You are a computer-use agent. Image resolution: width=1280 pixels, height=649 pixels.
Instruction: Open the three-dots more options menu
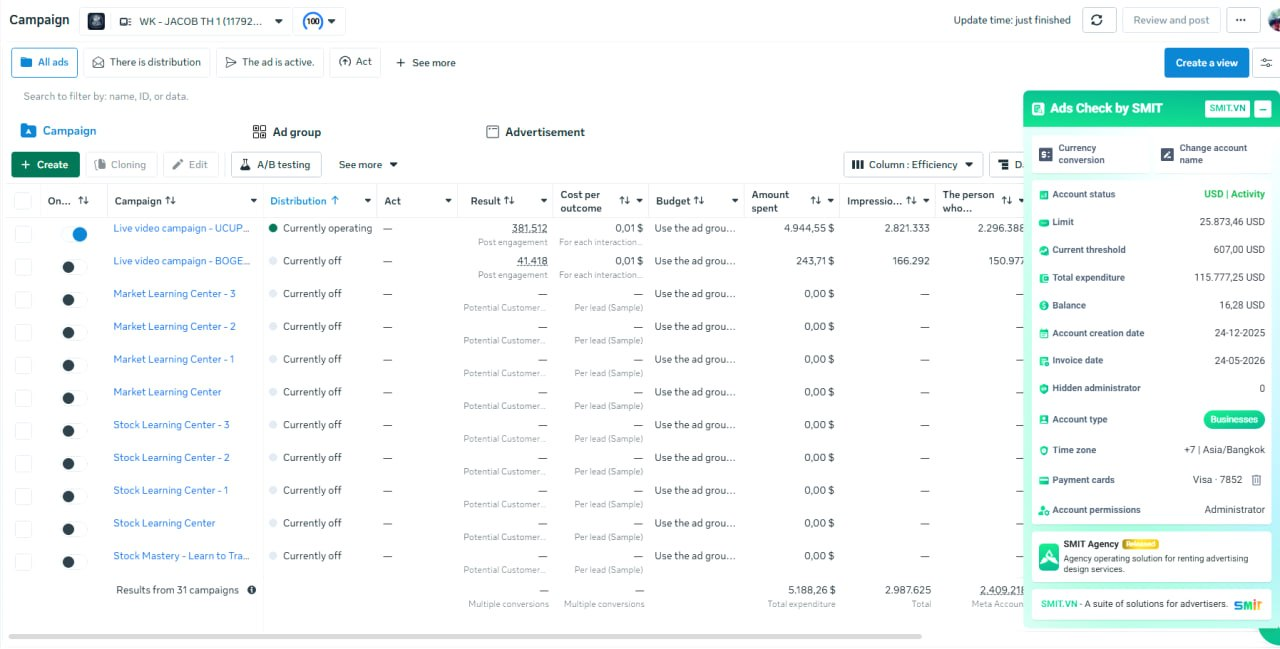pos(1241,20)
